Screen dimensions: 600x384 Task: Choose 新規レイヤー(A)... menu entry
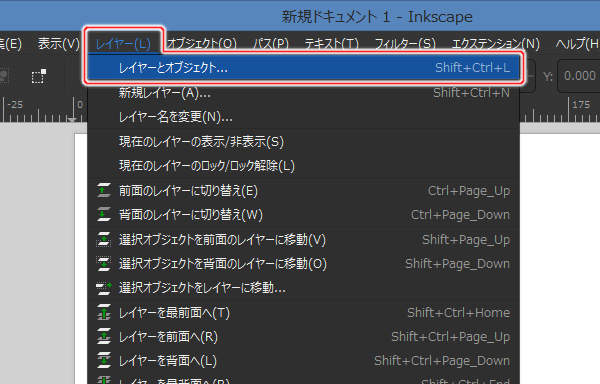tap(304, 93)
